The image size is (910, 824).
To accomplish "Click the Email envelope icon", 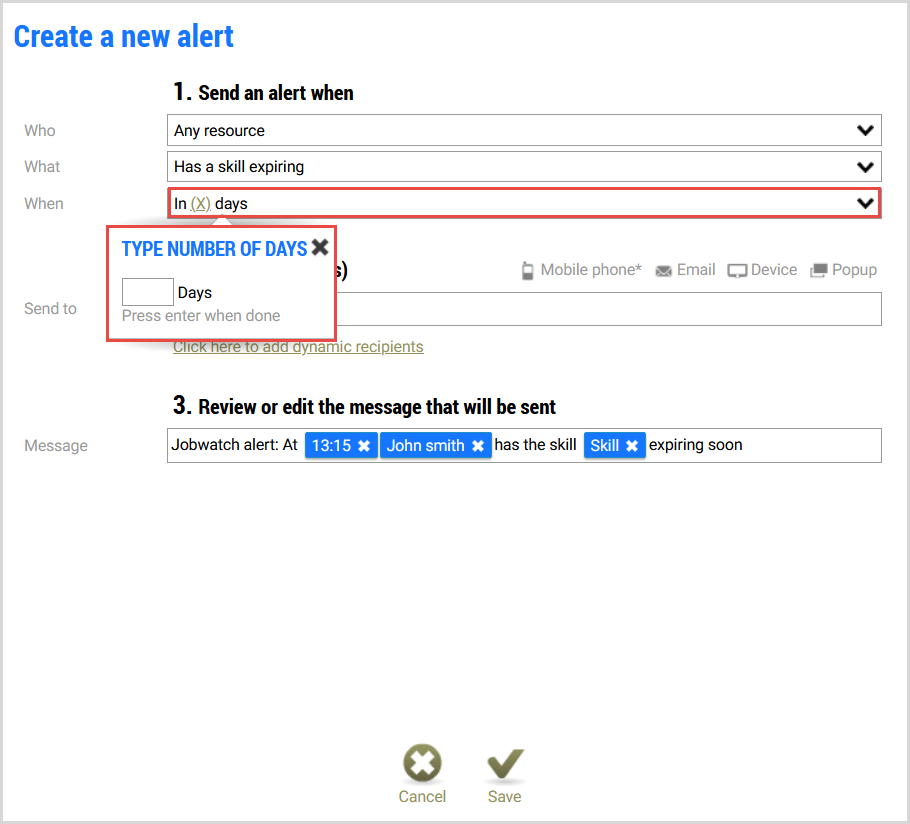I will click(663, 271).
